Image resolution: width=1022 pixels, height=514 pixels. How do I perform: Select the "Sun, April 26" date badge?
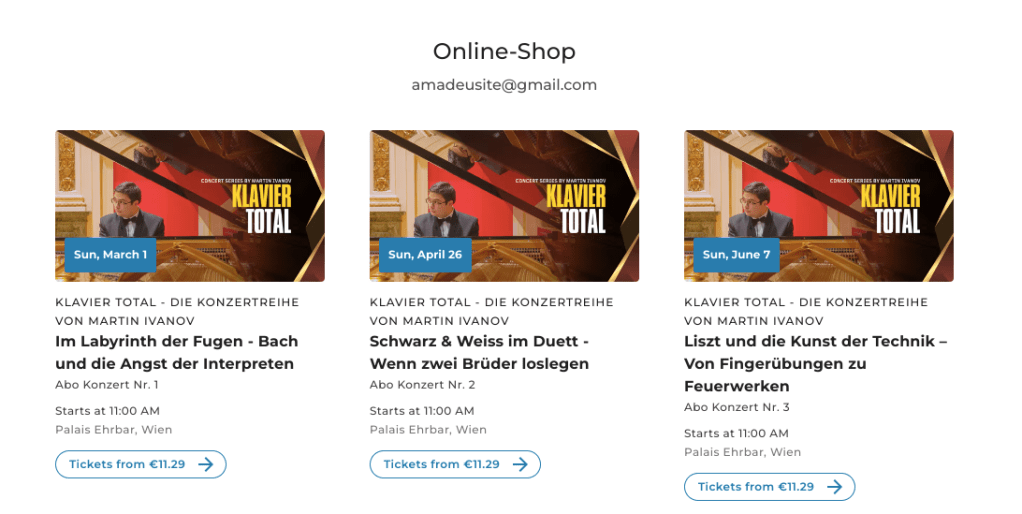pos(425,255)
